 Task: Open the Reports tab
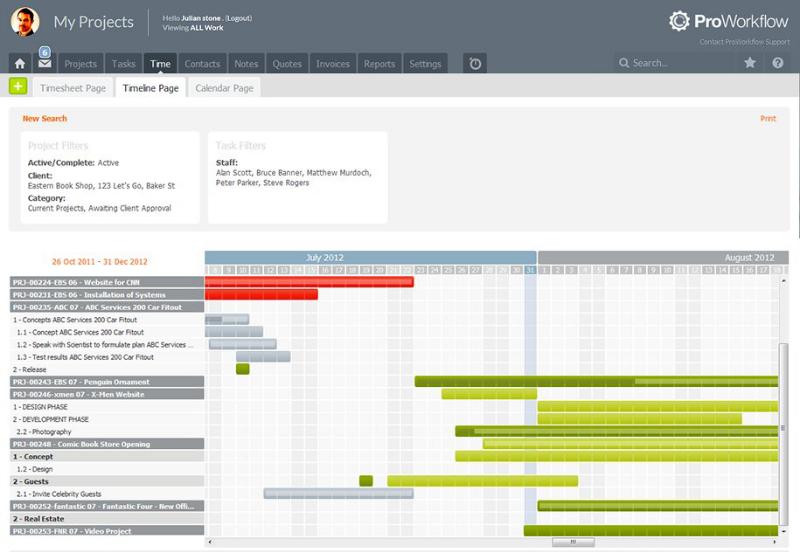tap(379, 64)
